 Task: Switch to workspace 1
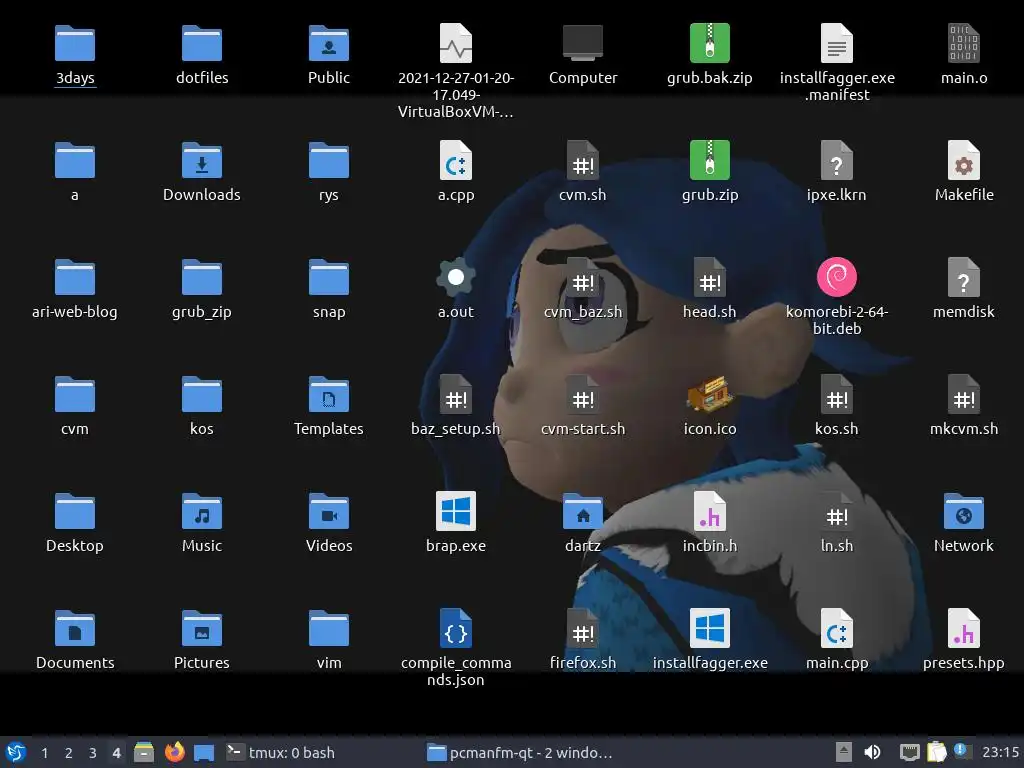tap(44, 753)
